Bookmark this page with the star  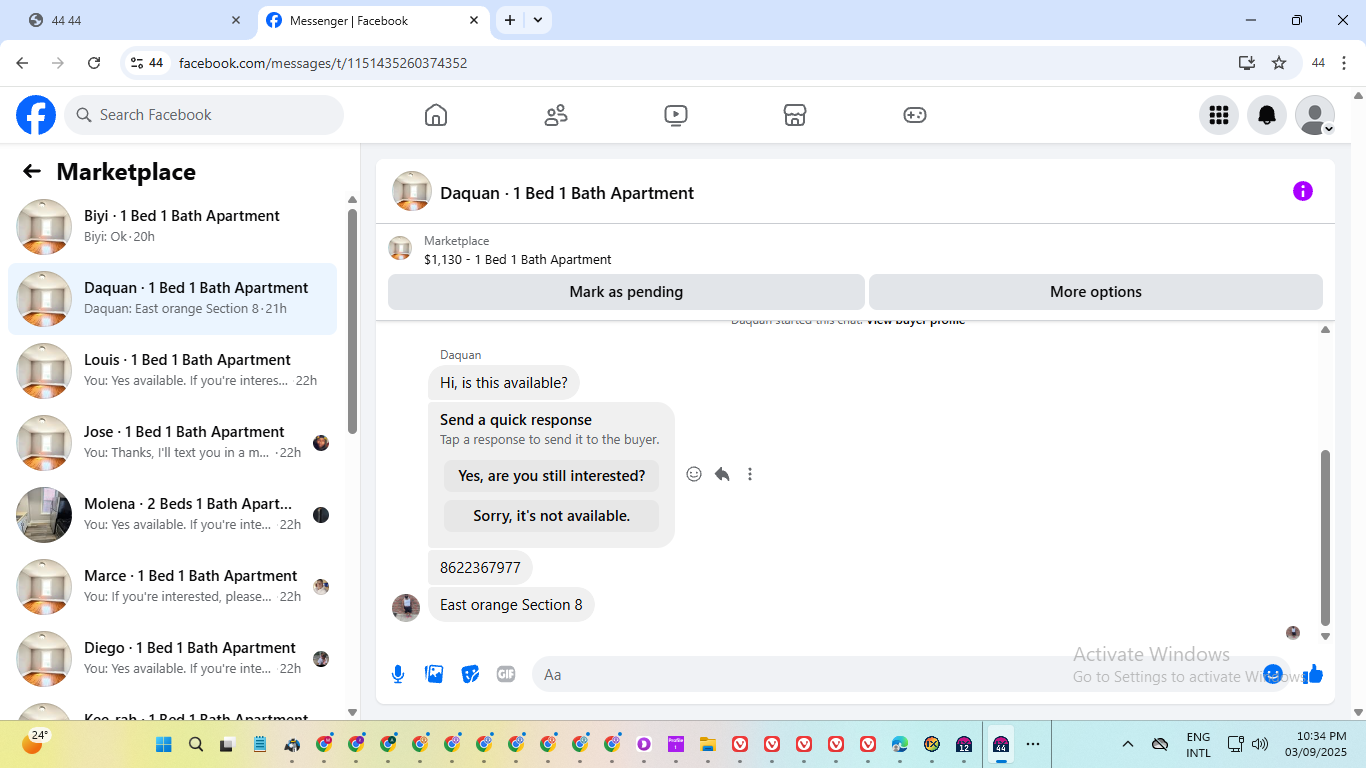[1279, 63]
